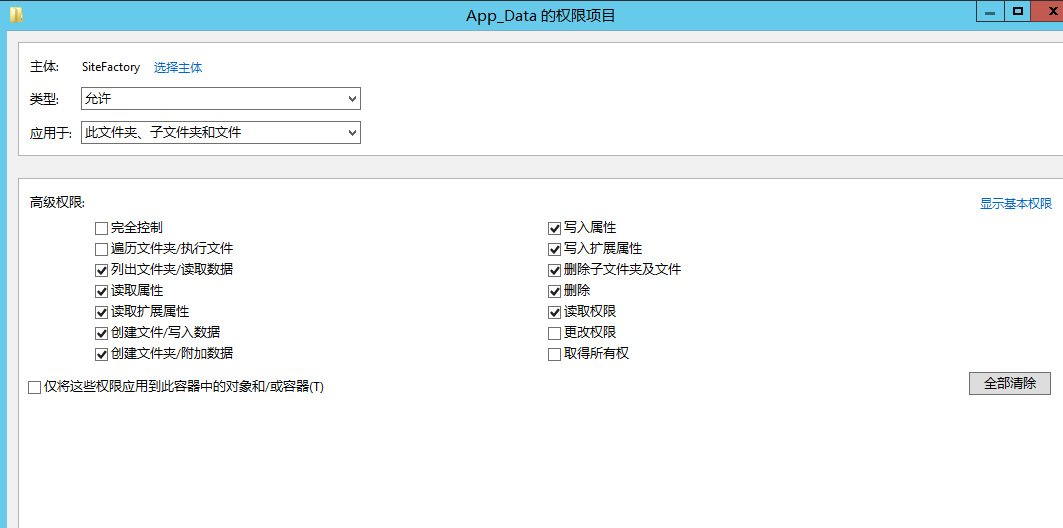
Task: Uncheck 读取扩展属性 permission
Action: [x=102, y=312]
